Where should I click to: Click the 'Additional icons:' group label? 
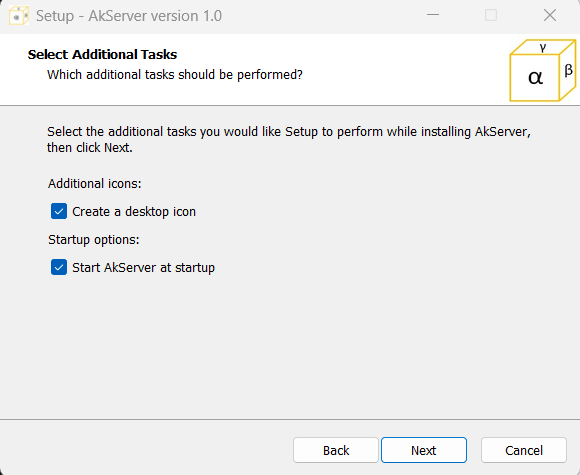coord(95,183)
